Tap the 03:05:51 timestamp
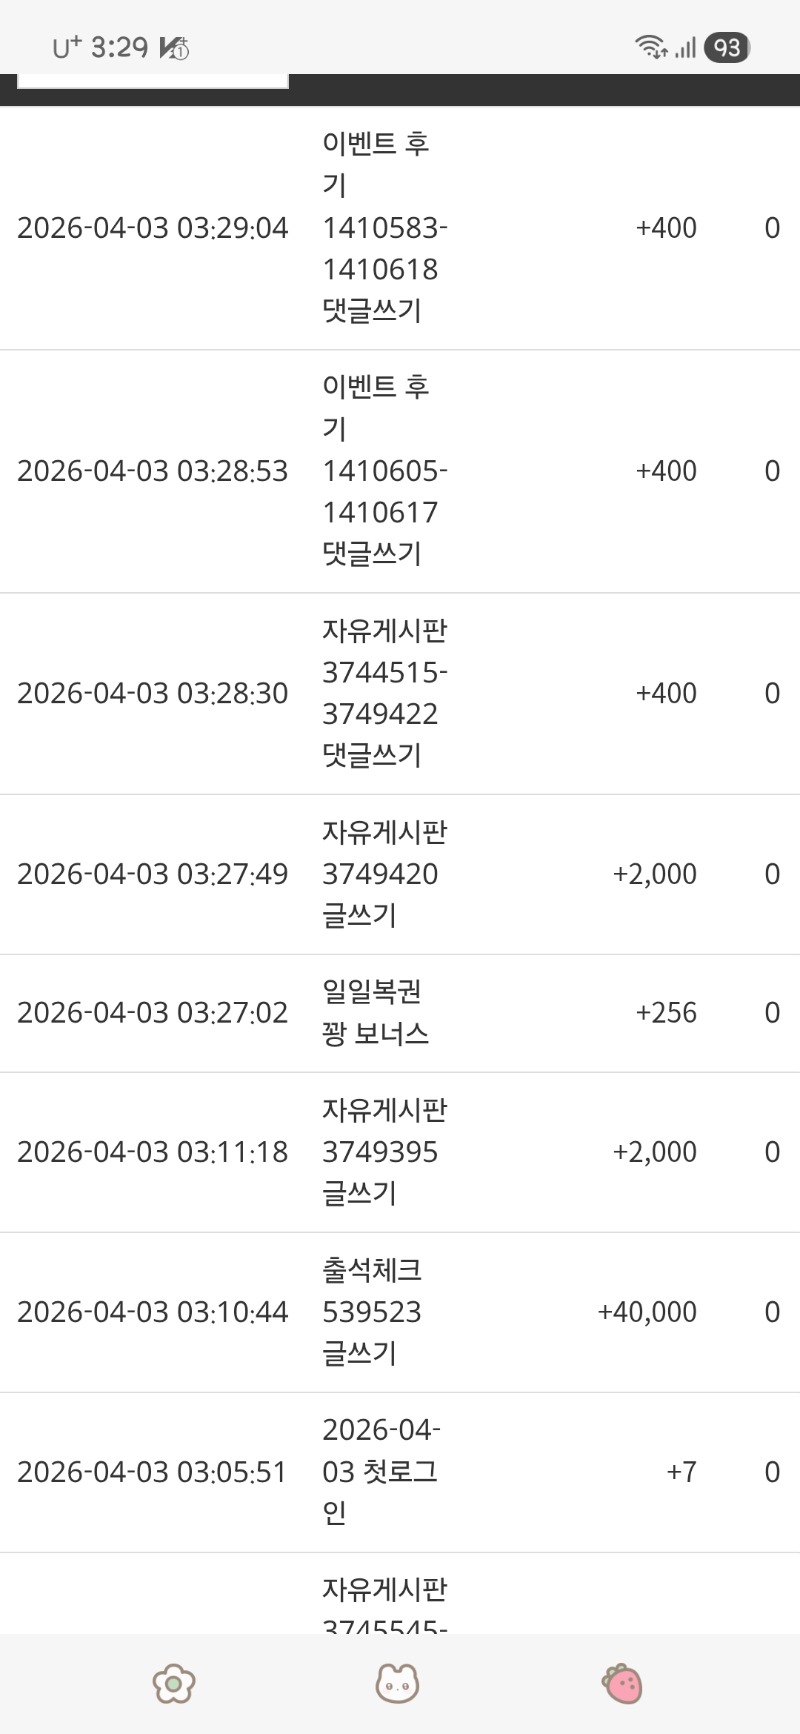800x1734 pixels. [x=152, y=1472]
